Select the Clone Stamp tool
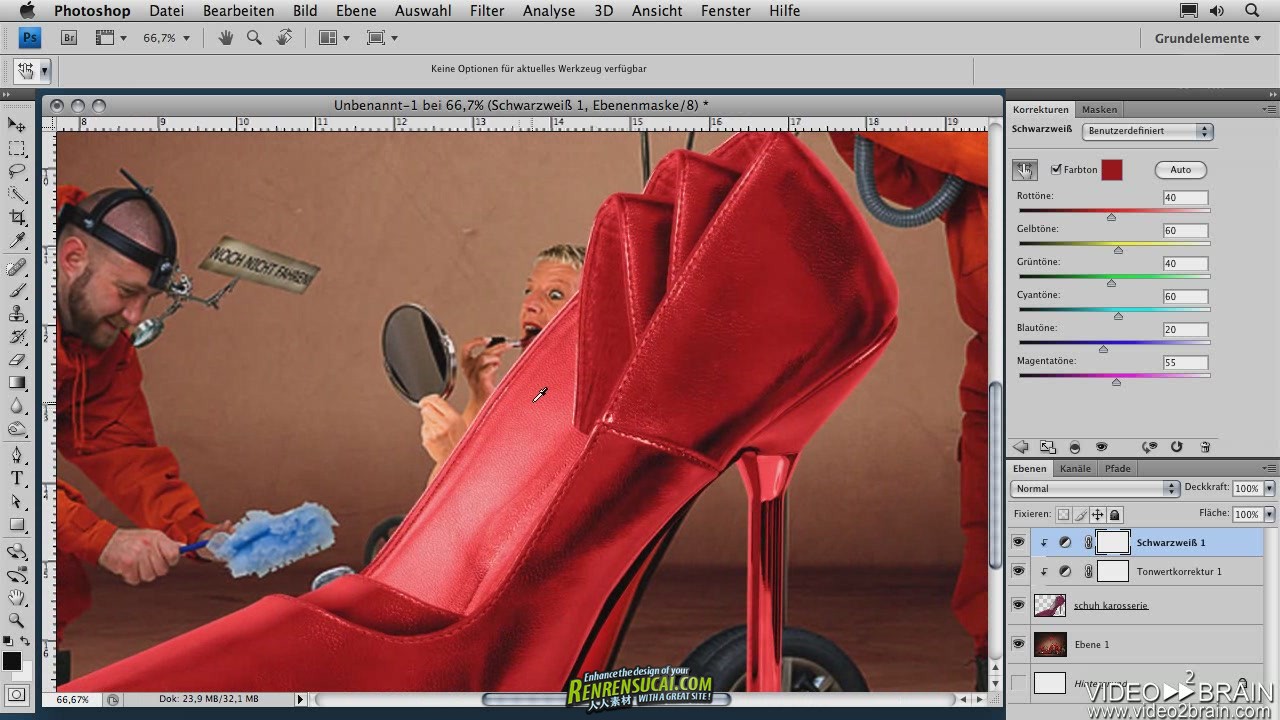 tap(17, 314)
